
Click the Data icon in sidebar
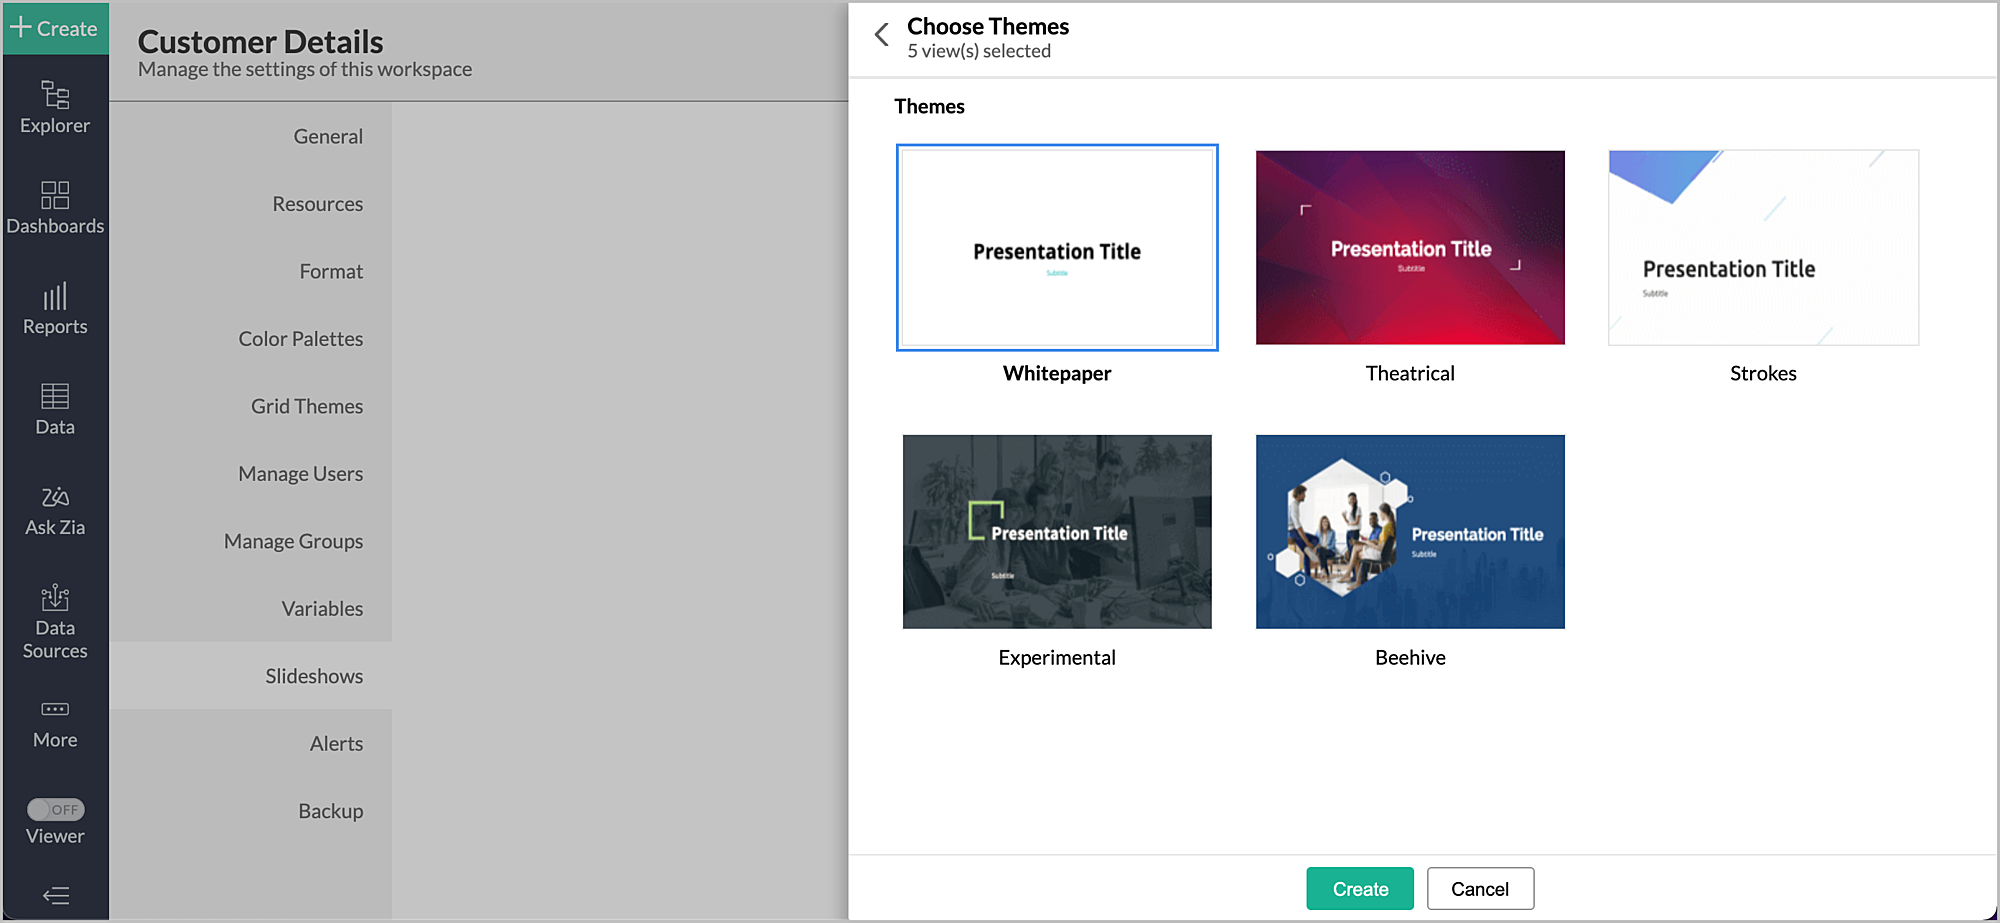[x=55, y=408]
